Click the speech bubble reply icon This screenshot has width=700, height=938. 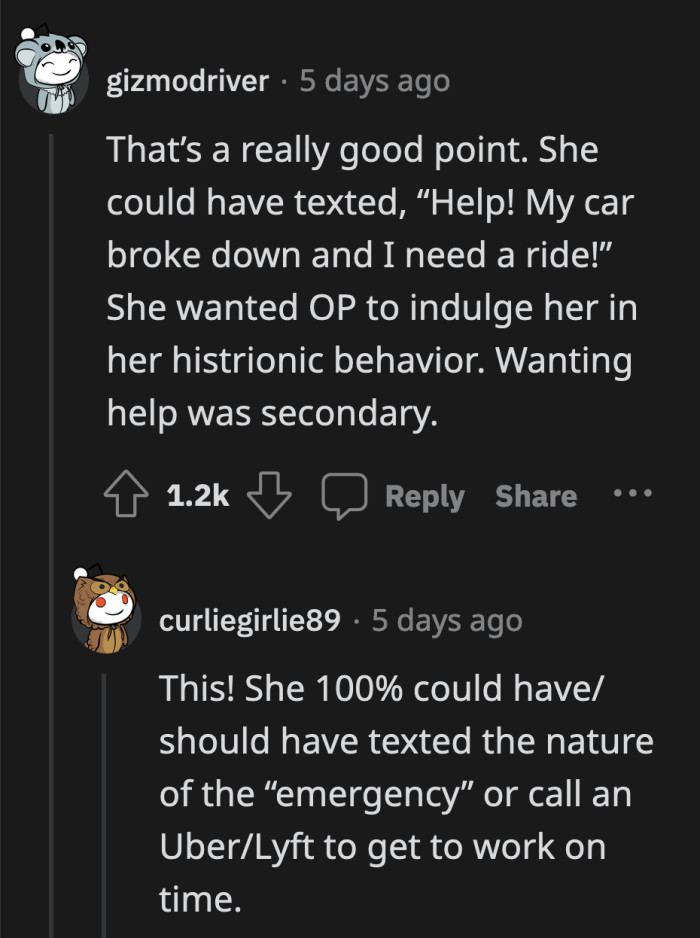click(x=345, y=494)
